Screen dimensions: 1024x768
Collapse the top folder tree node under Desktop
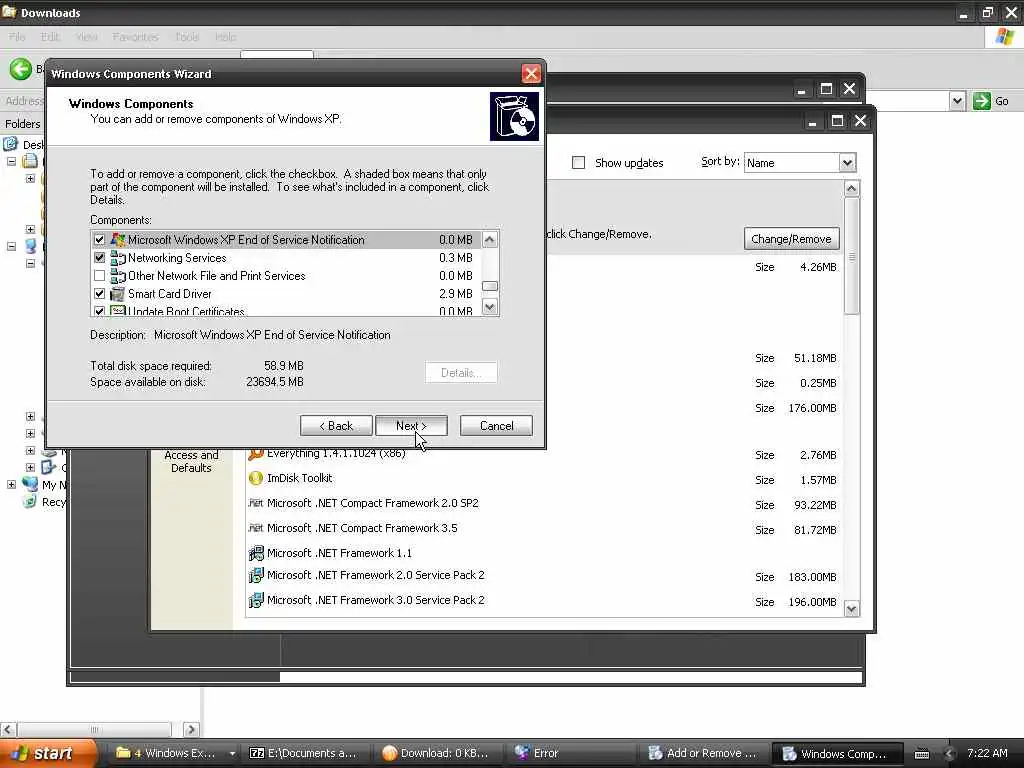tap(11, 161)
